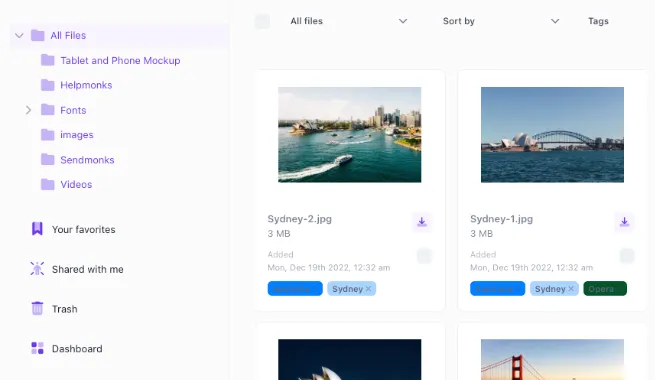
Task: Tick the select-all checkbox beside All files
Action: [262, 21]
